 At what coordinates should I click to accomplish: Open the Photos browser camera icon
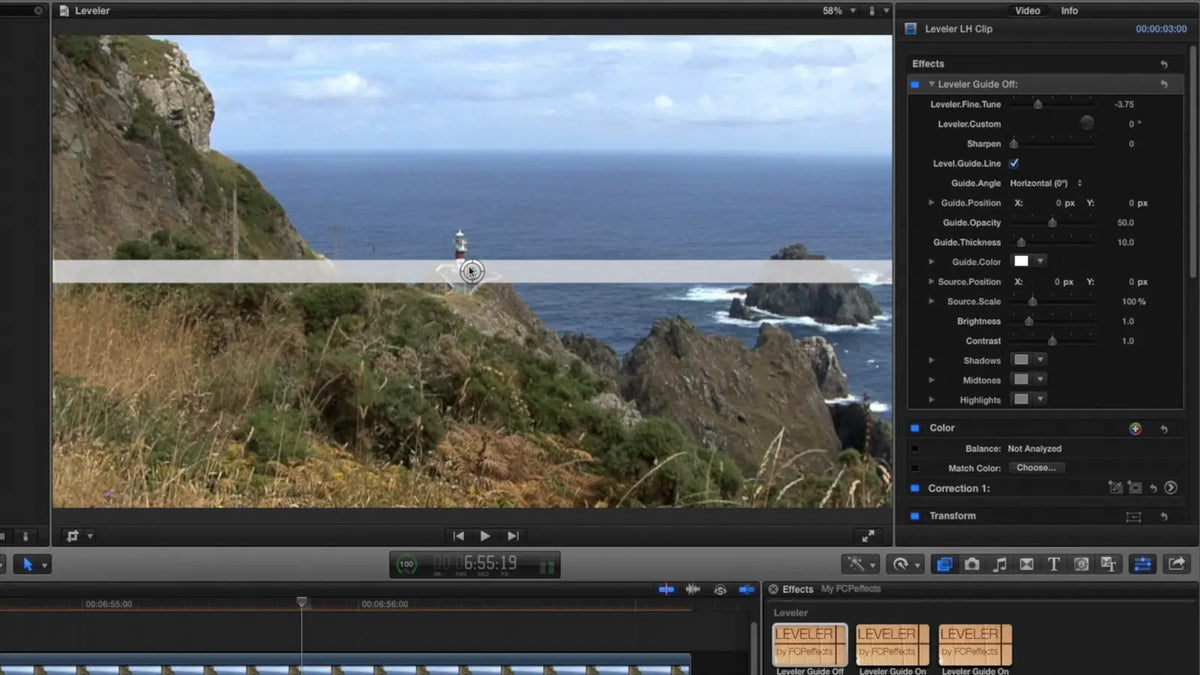(x=972, y=564)
